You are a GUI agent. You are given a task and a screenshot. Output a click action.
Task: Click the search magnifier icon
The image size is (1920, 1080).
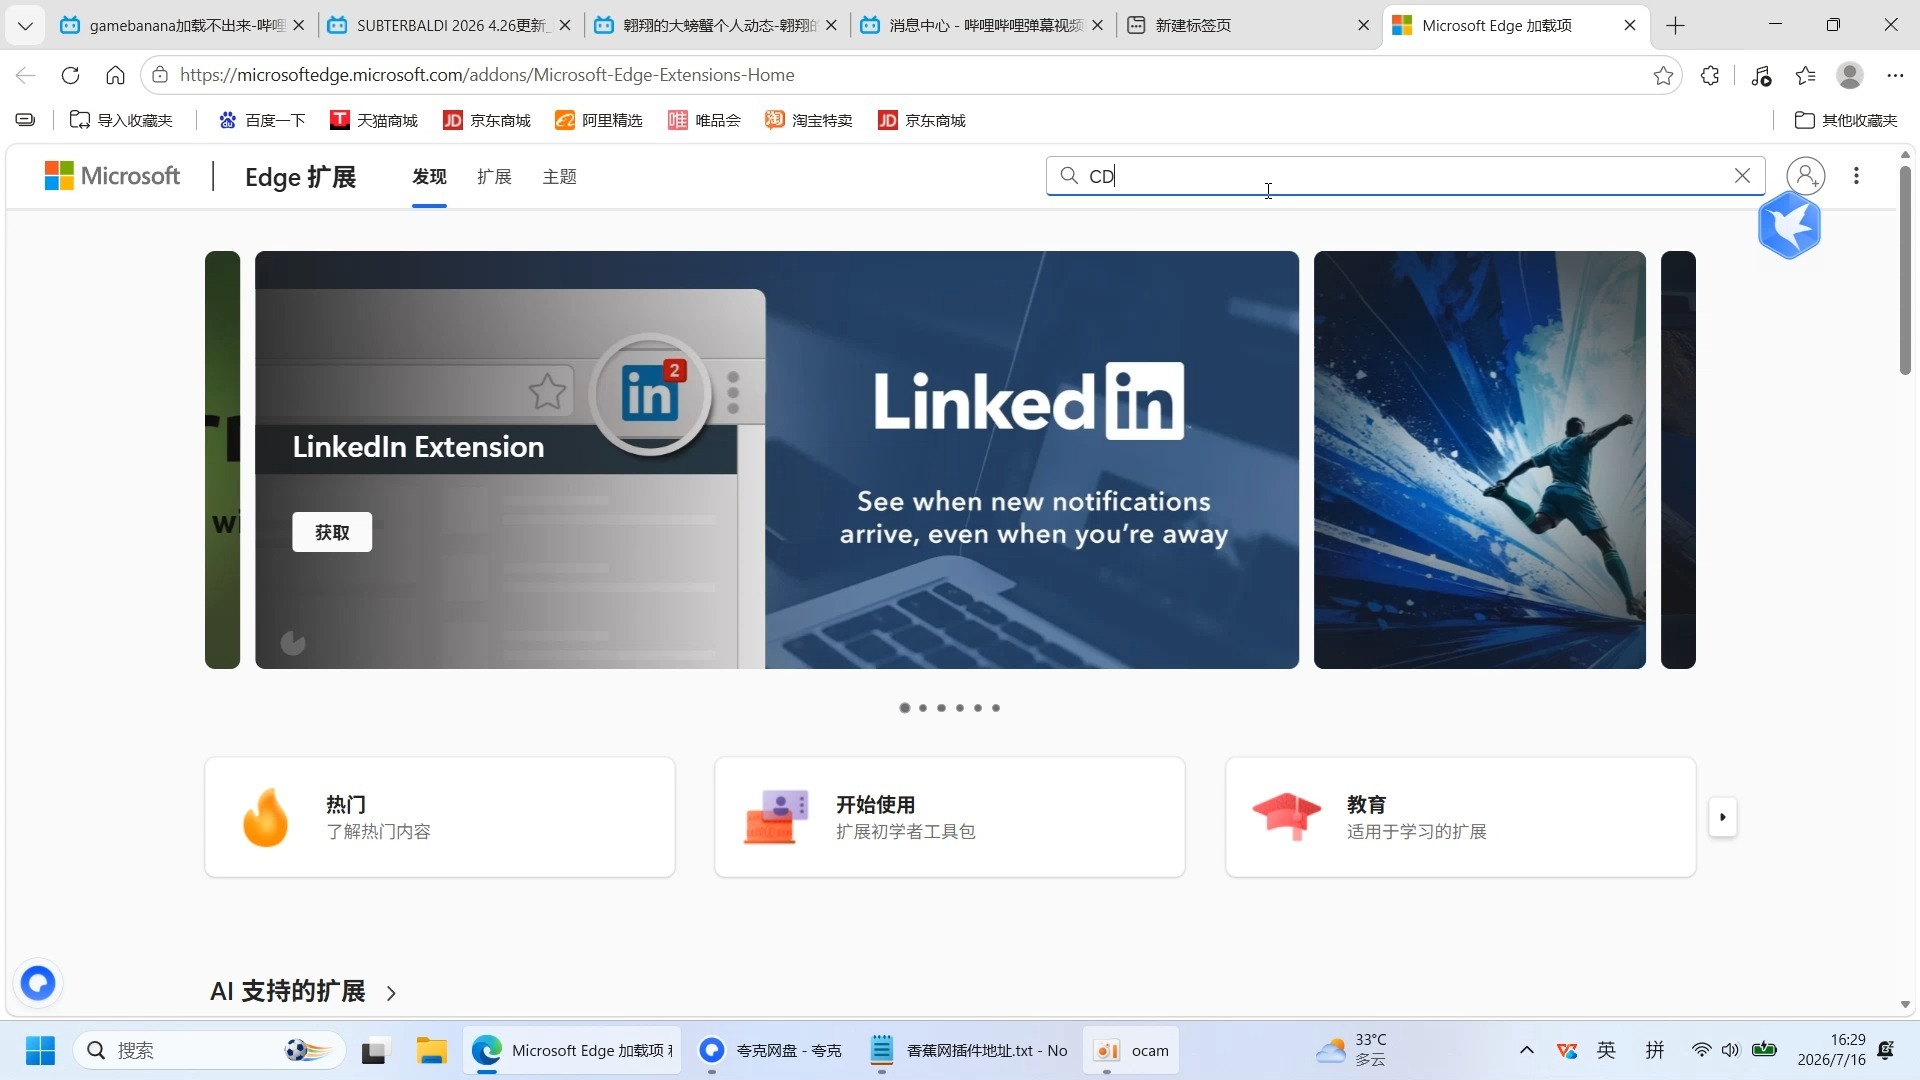pos(1069,176)
